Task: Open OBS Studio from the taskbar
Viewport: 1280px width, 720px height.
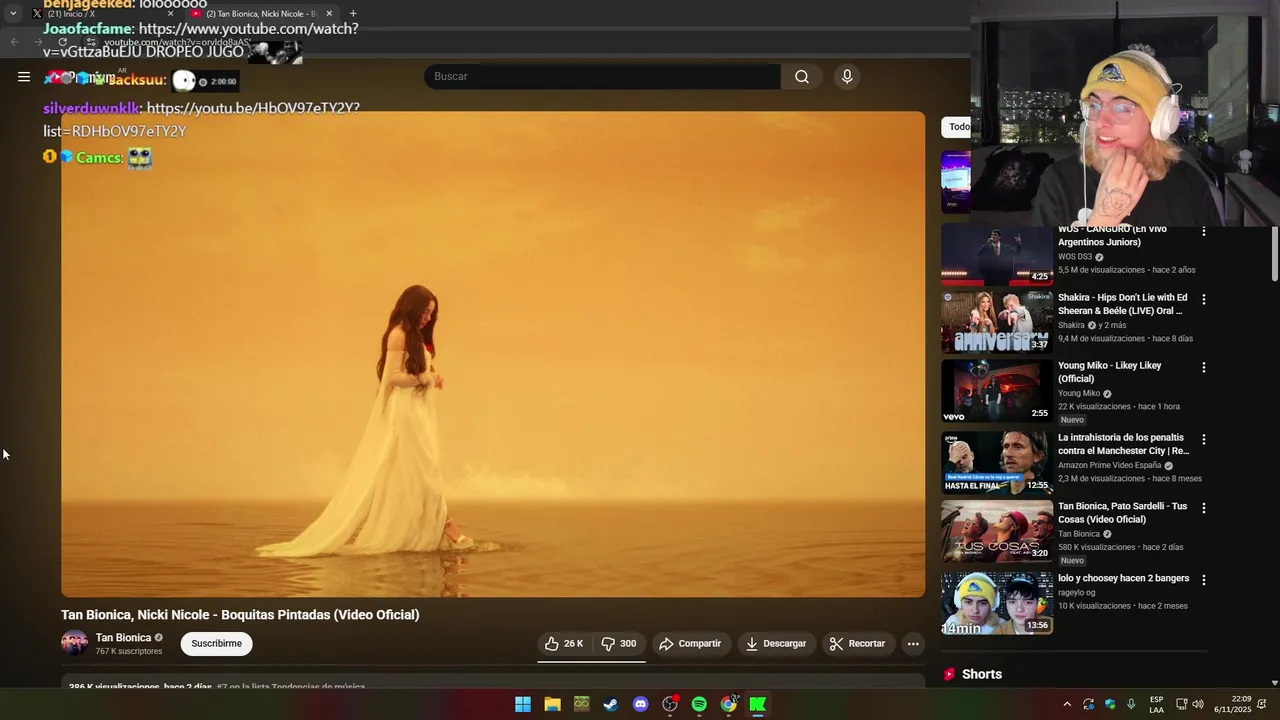Action: 670,705
